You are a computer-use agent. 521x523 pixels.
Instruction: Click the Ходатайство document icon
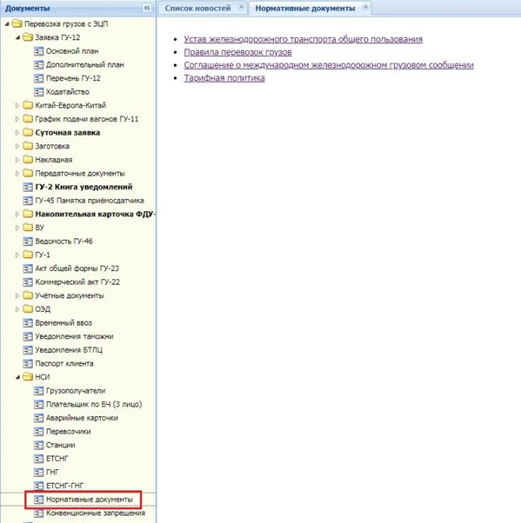(39, 92)
